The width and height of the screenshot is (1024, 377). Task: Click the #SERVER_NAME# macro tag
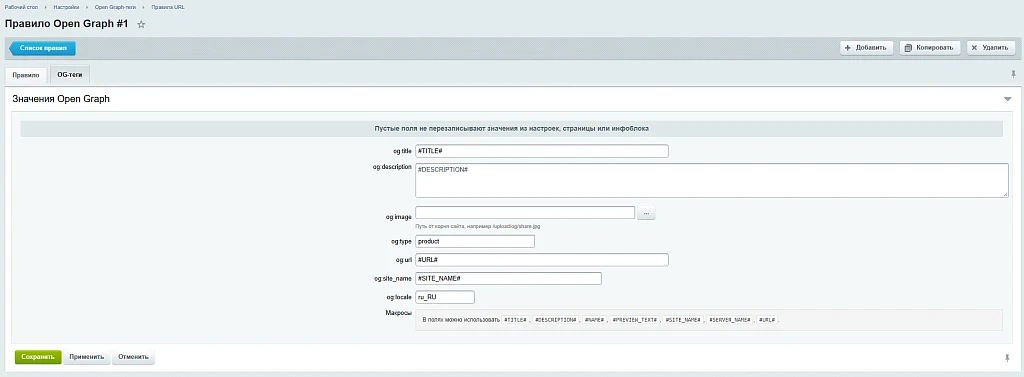(x=729, y=320)
